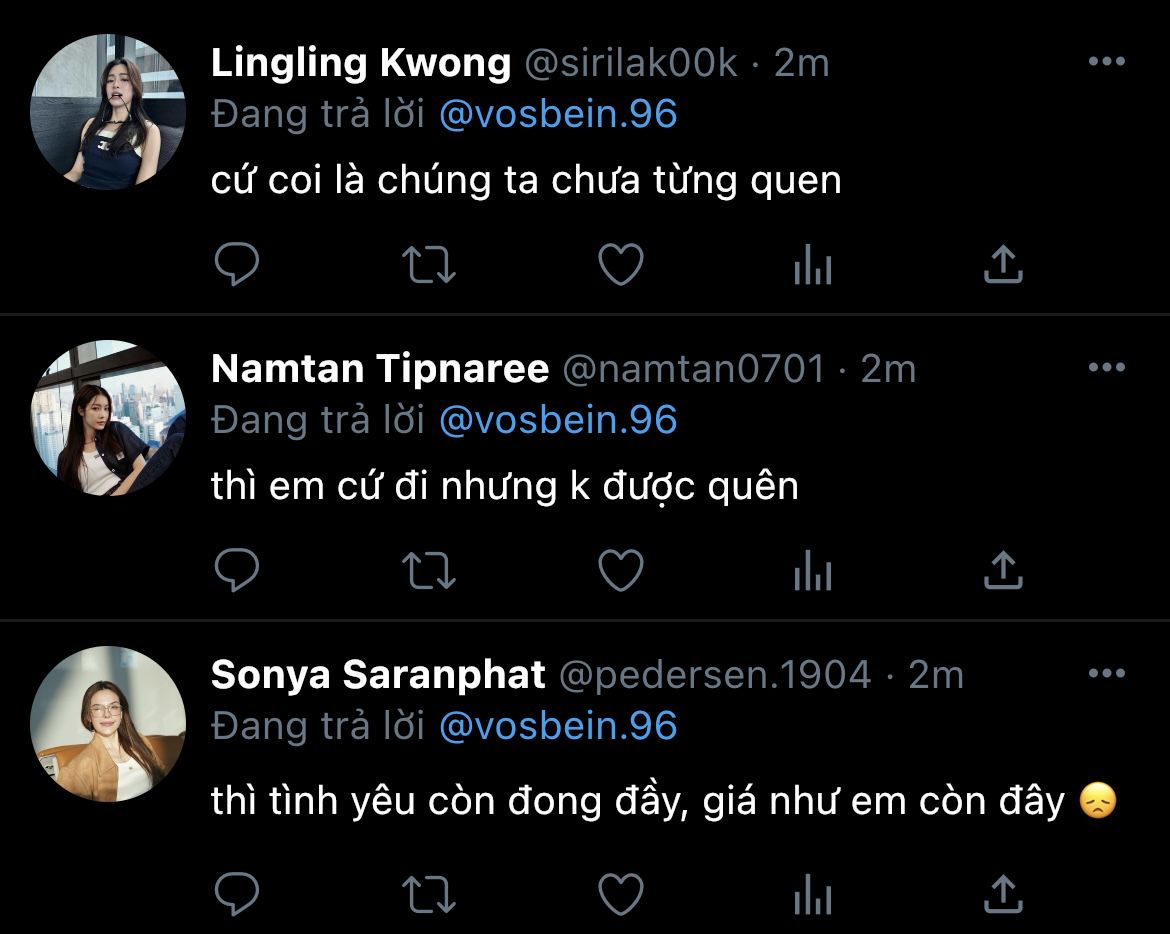View analytics of Lingling Kwong's tweet

(813, 265)
